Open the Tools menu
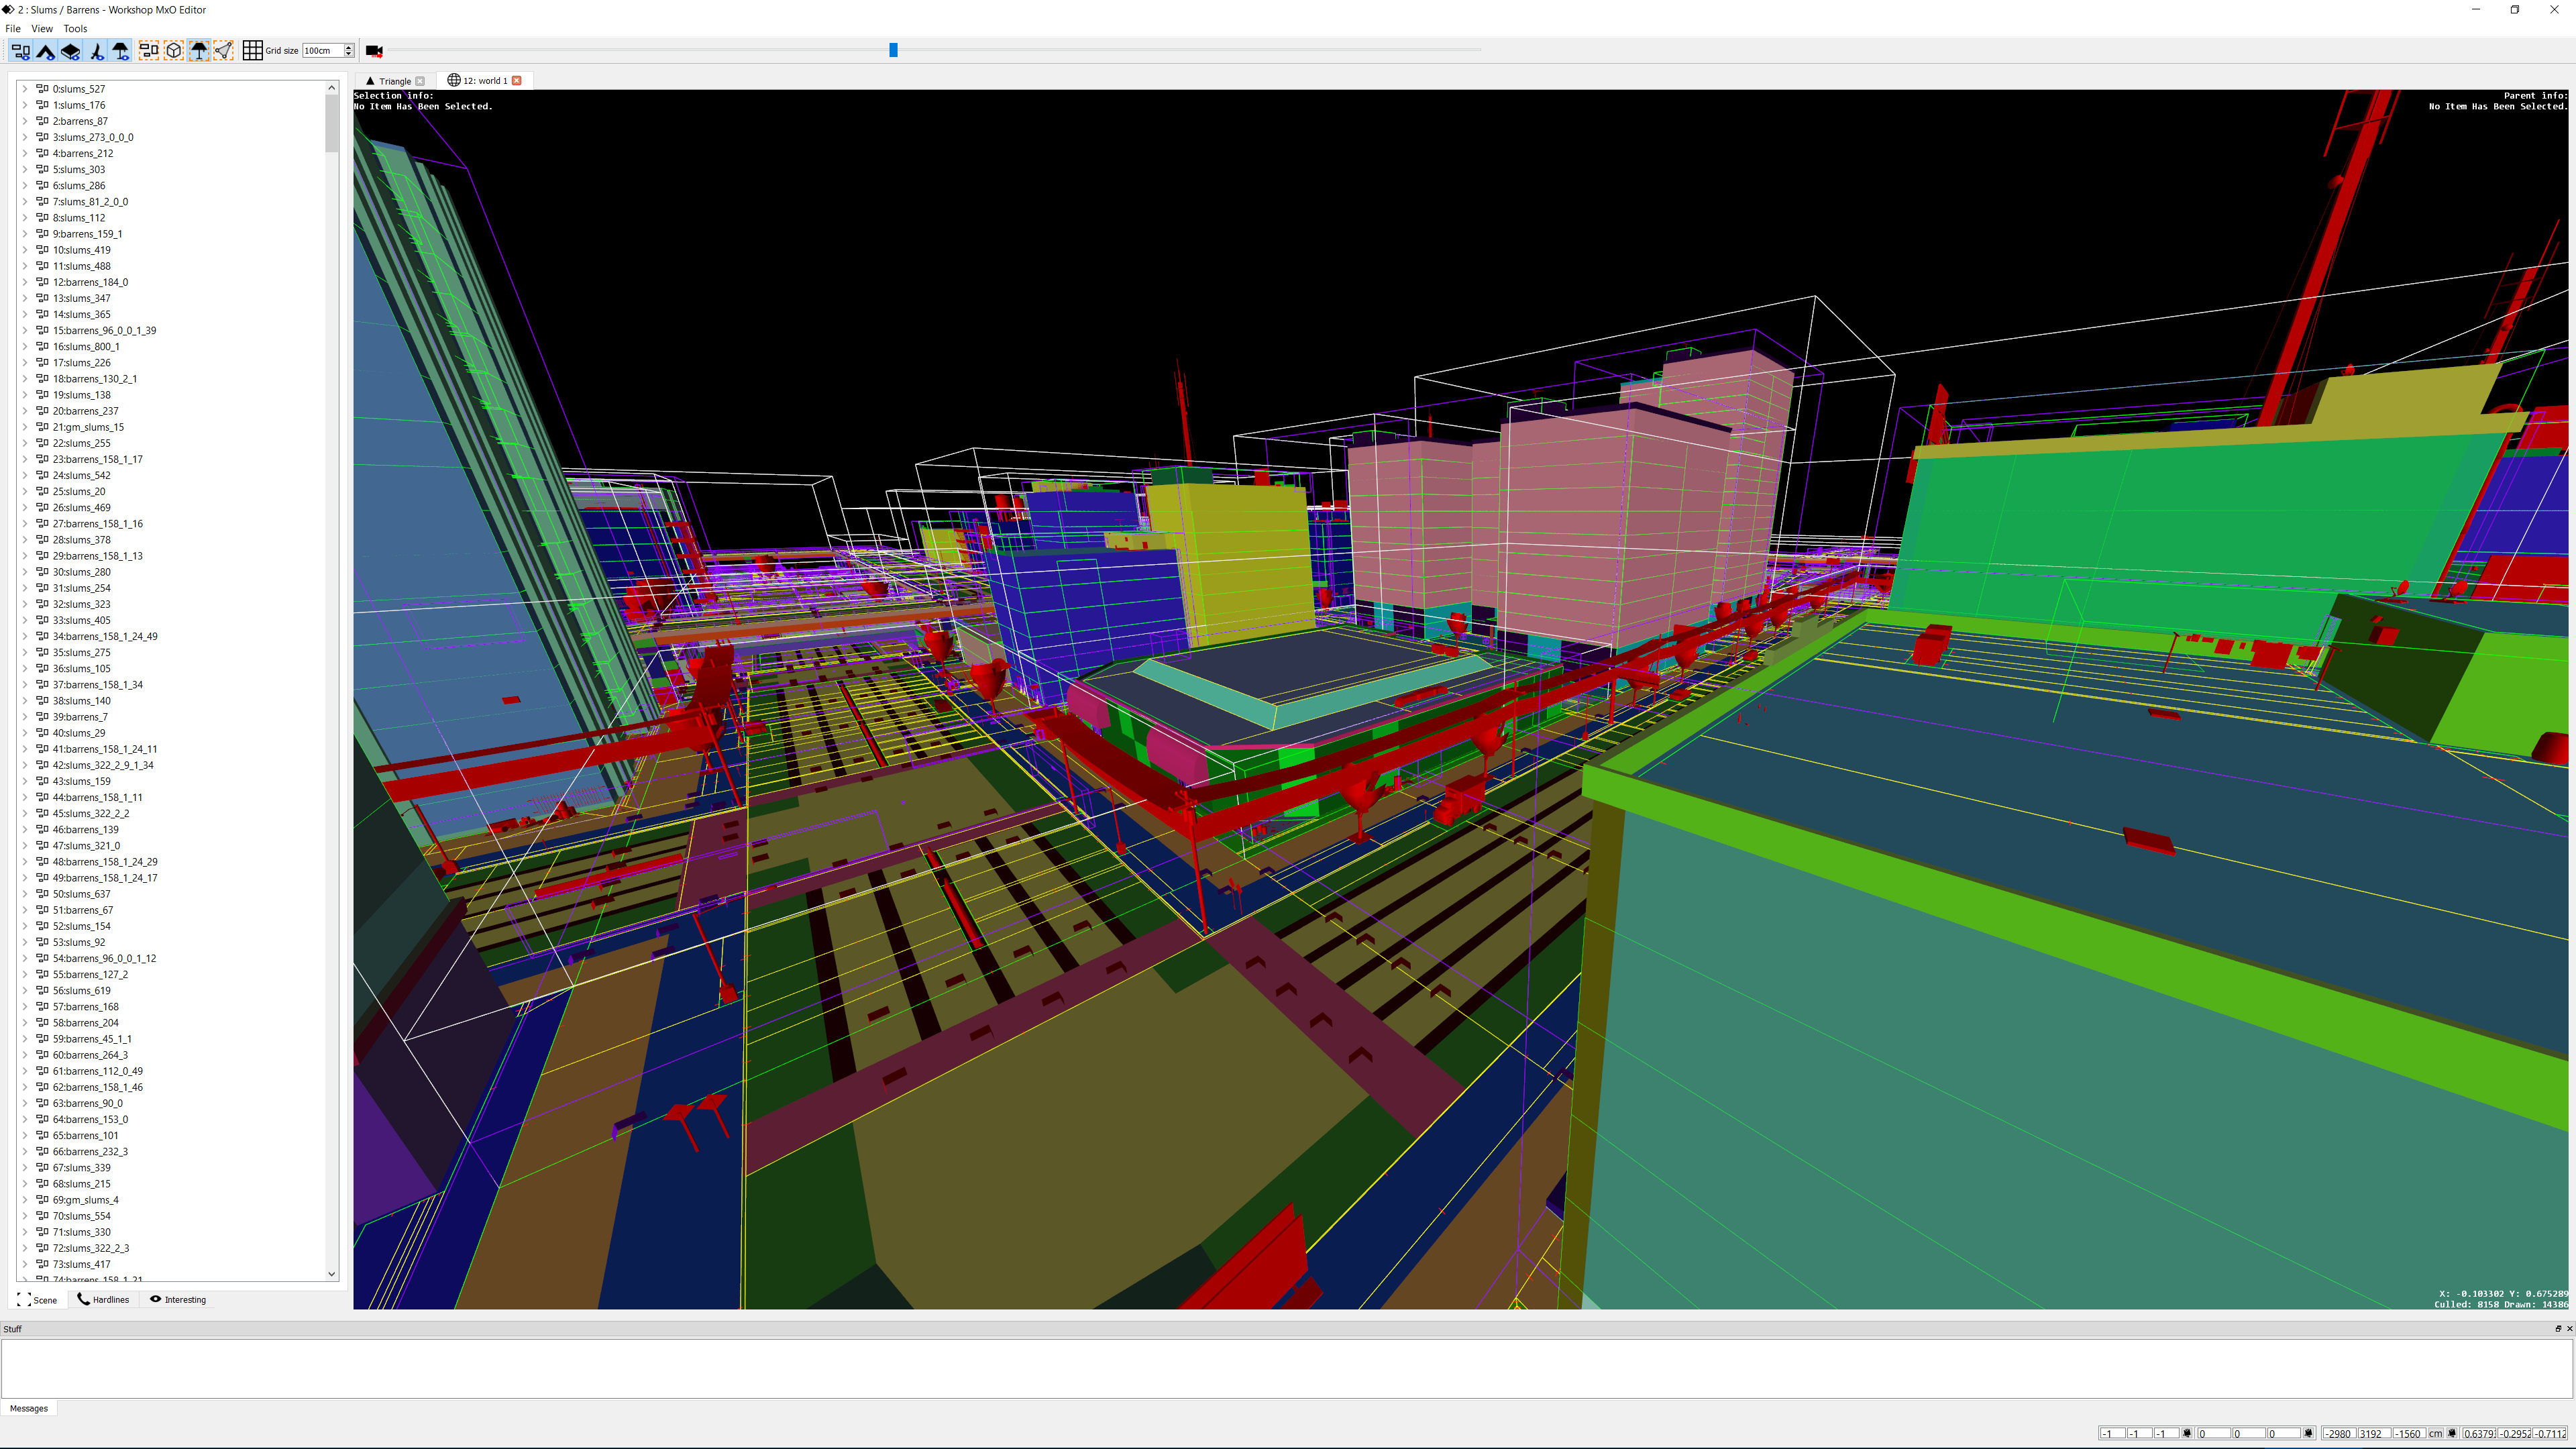 click(x=75, y=29)
